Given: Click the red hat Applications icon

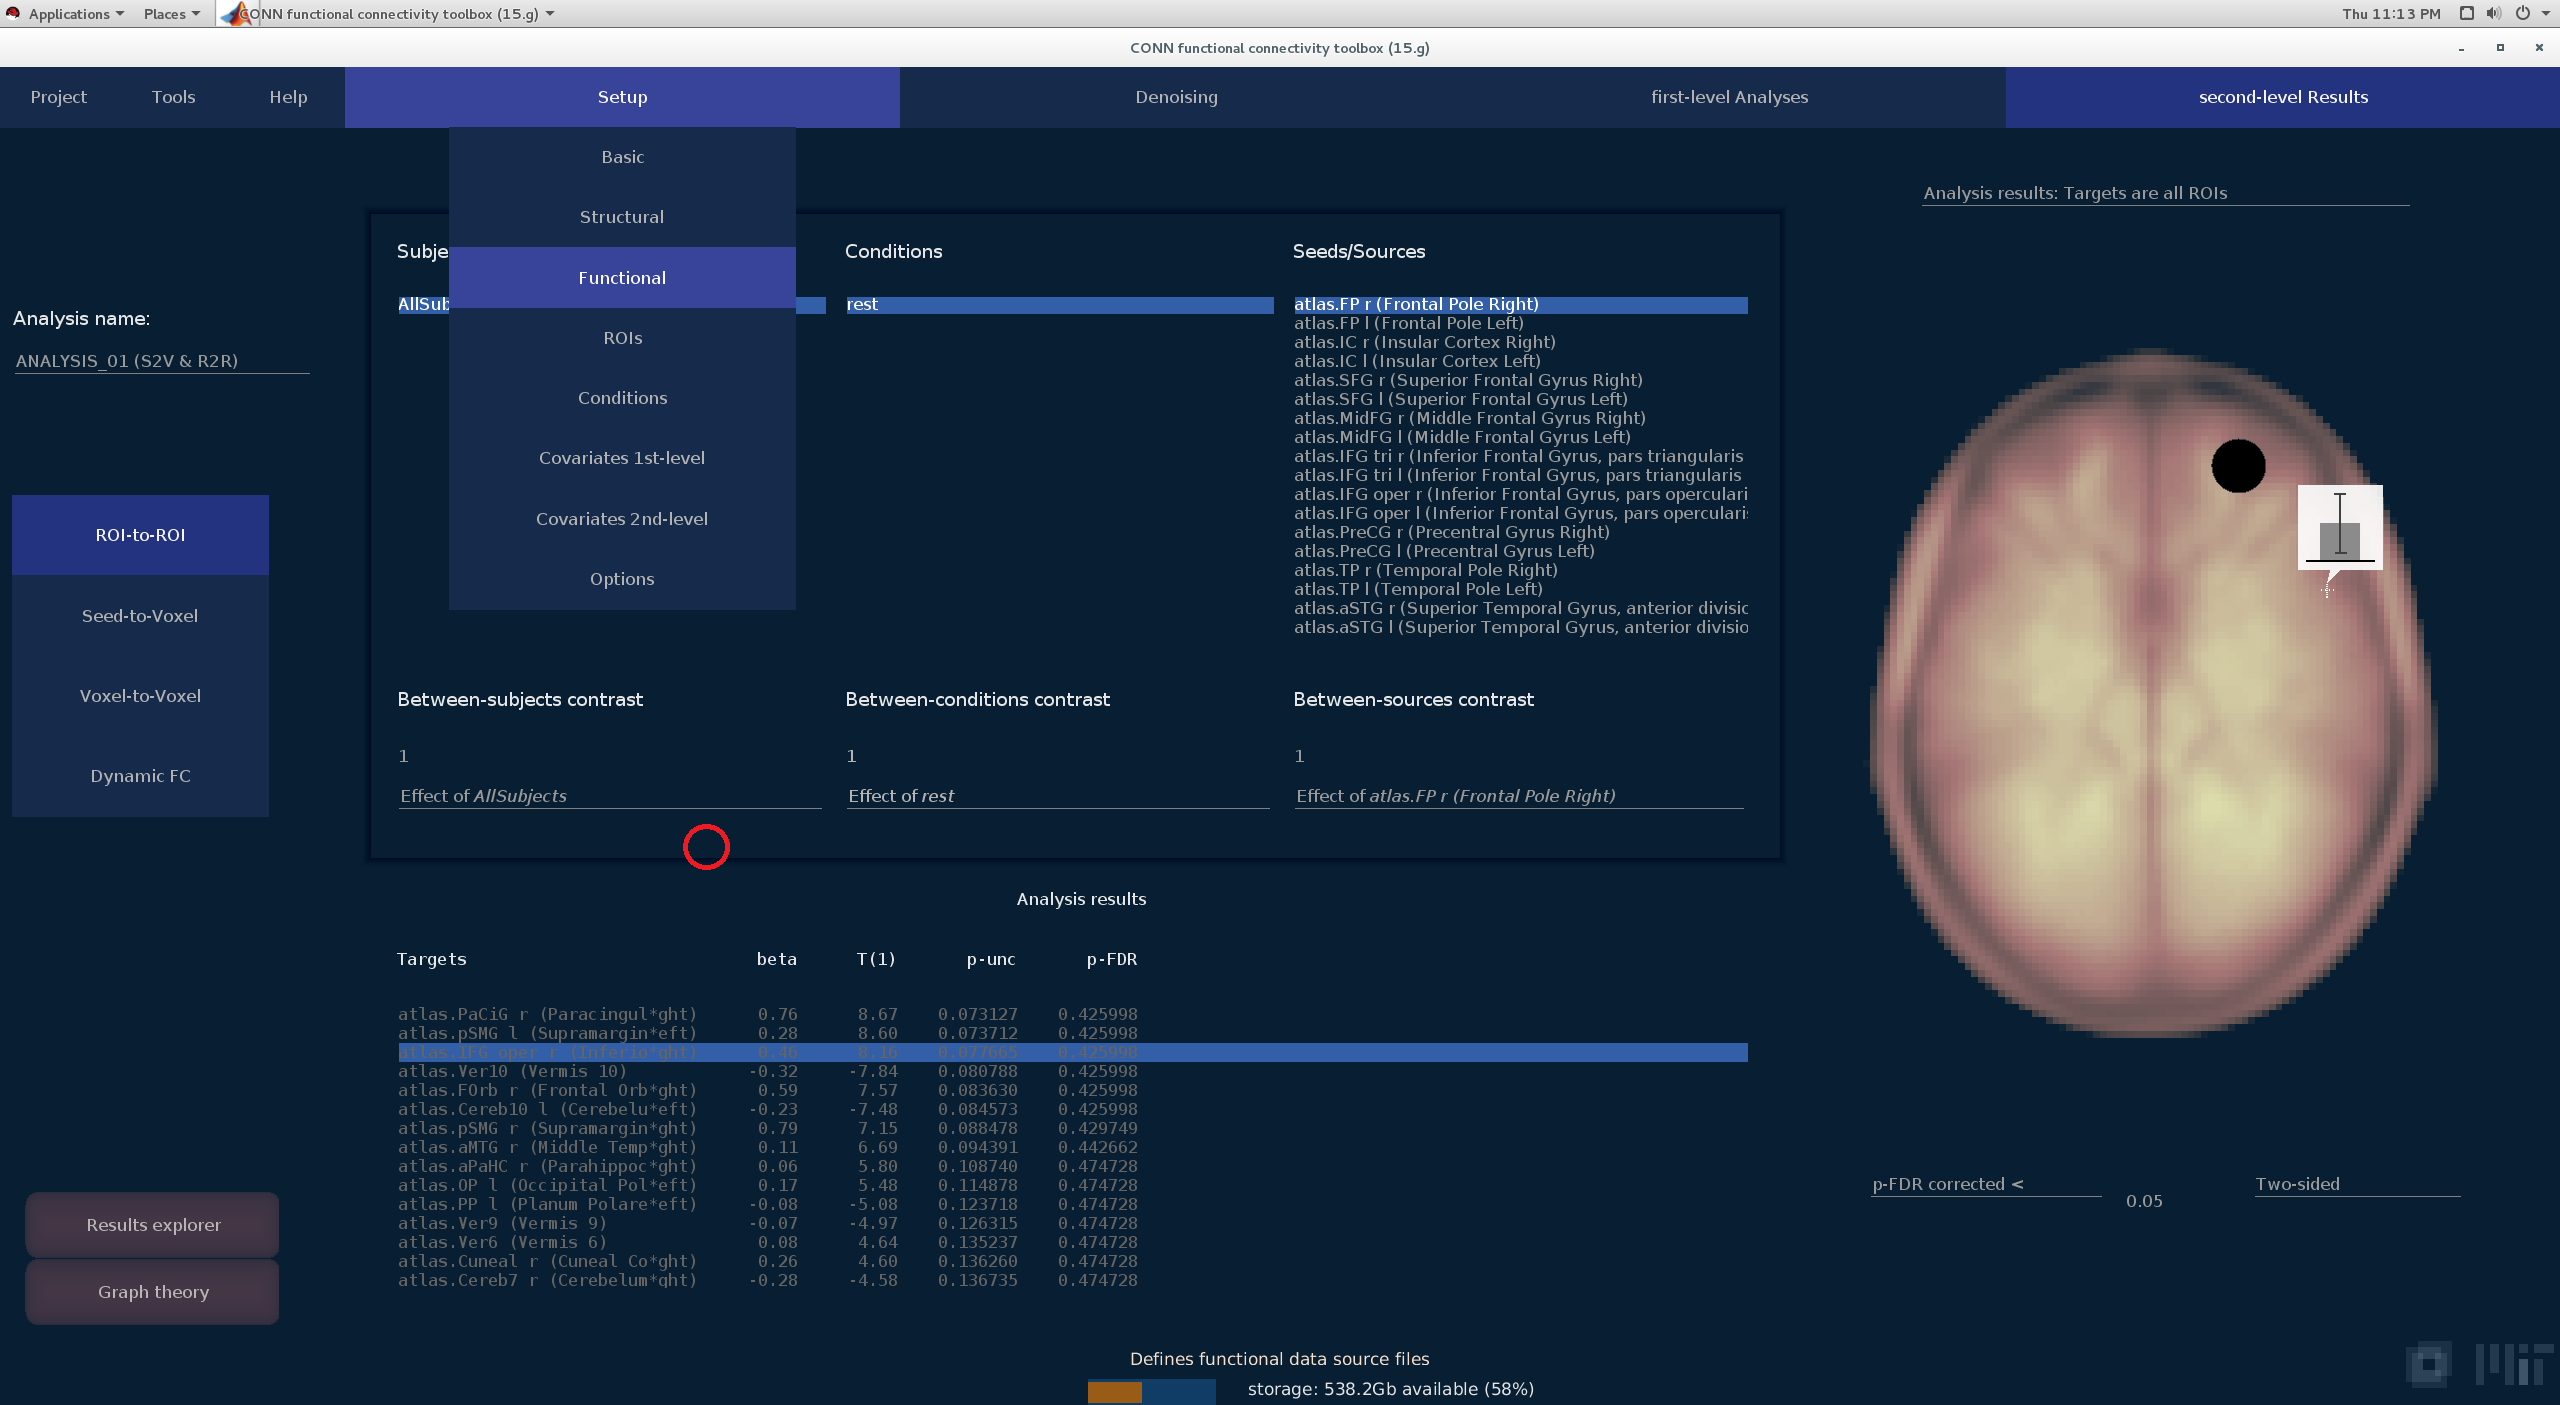Looking at the screenshot, I should [x=13, y=14].
